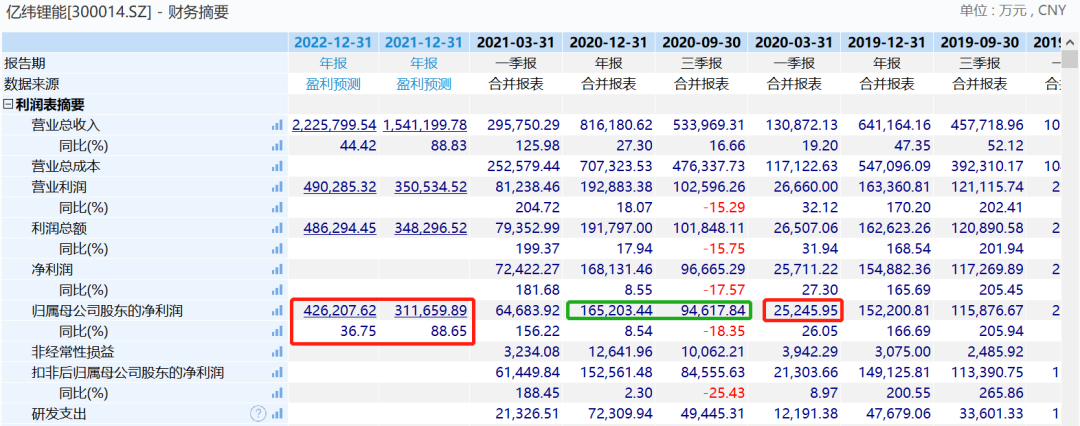Open chart icon for 利润总额 row
This screenshot has width=1080, height=426.
277,228
